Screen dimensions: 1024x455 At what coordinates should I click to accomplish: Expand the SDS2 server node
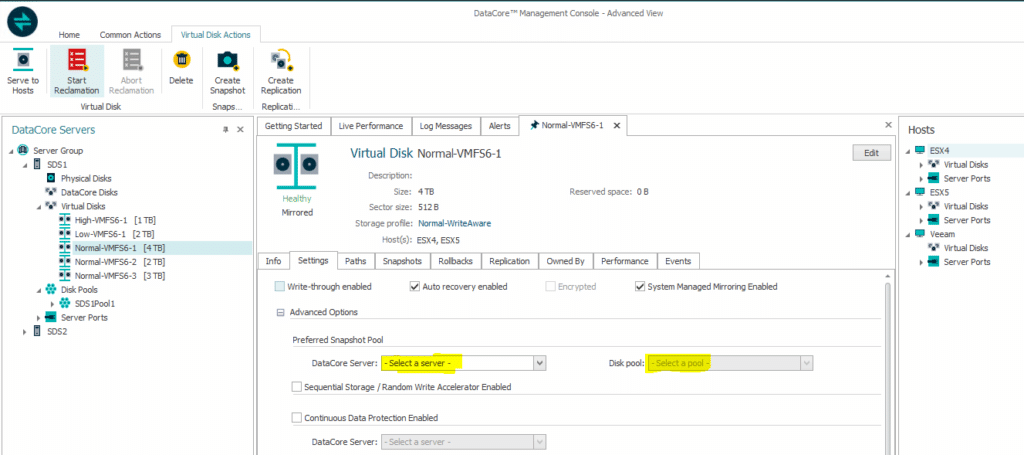point(25,332)
